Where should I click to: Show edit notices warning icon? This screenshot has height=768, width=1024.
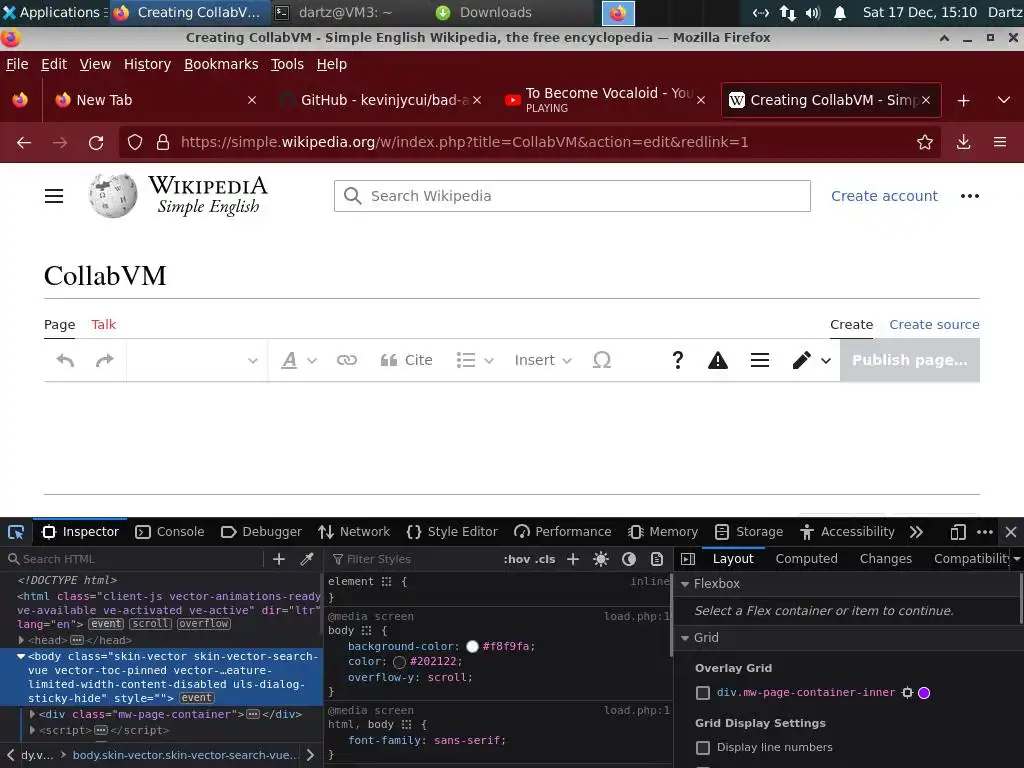point(718,360)
